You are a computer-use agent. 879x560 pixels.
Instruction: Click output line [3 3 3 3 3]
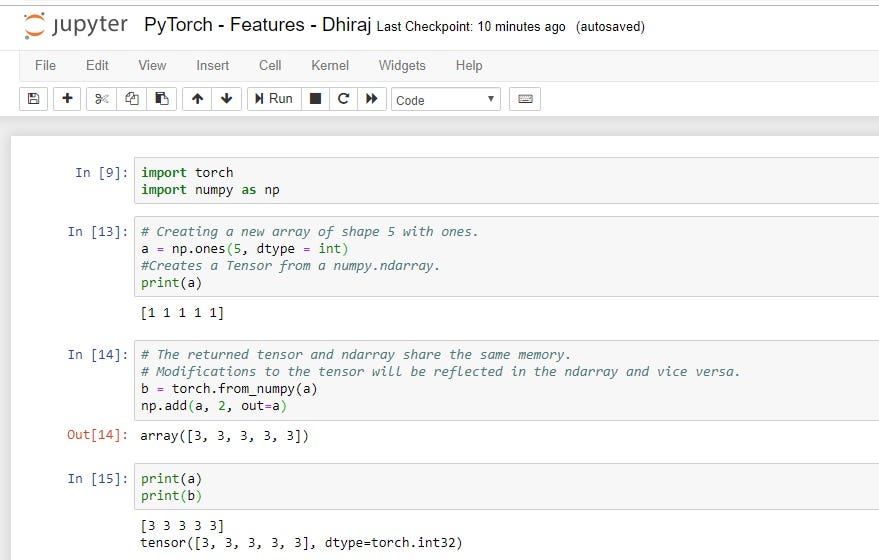point(182,526)
